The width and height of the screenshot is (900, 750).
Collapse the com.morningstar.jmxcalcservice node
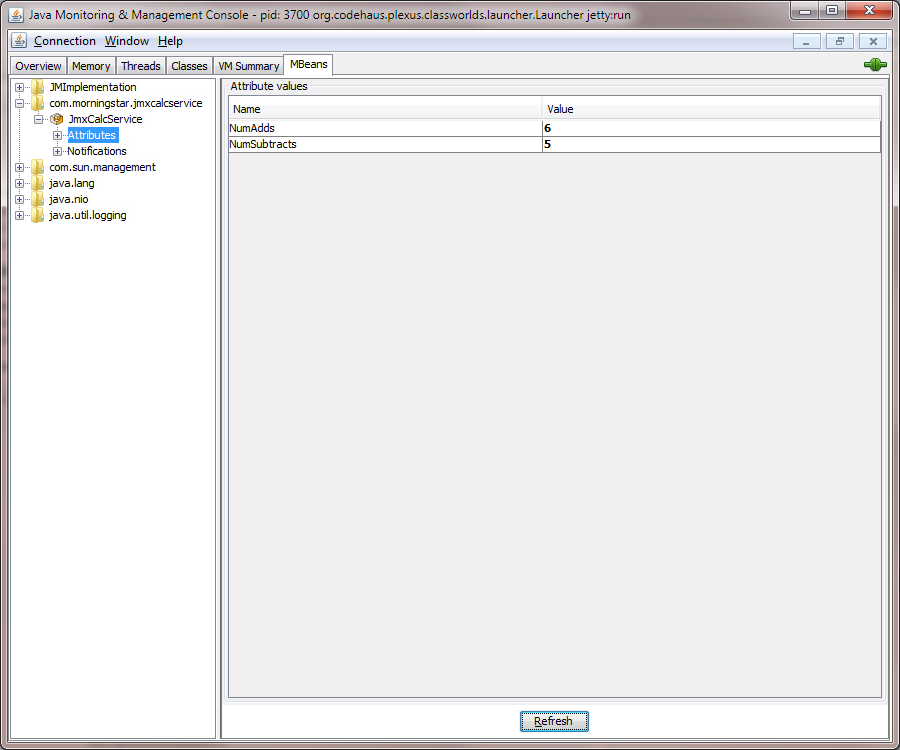[x=20, y=103]
